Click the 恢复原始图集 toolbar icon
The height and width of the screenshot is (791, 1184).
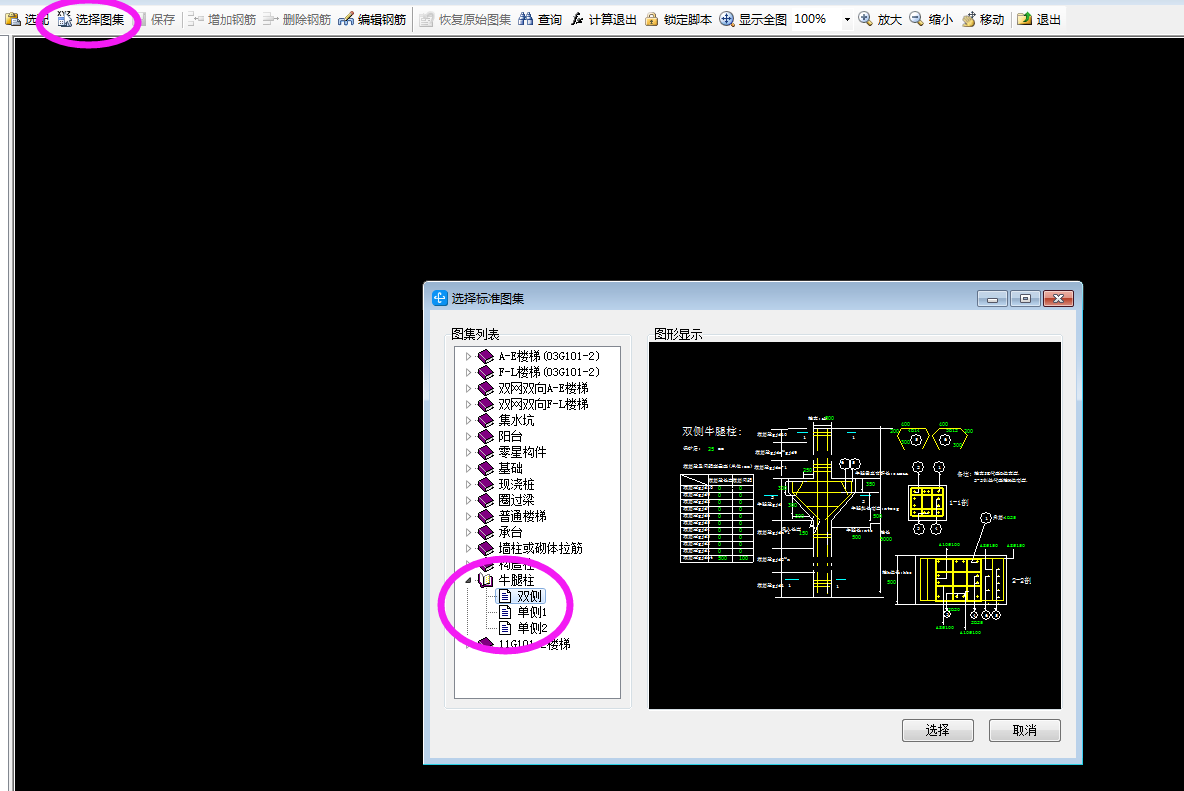point(427,20)
